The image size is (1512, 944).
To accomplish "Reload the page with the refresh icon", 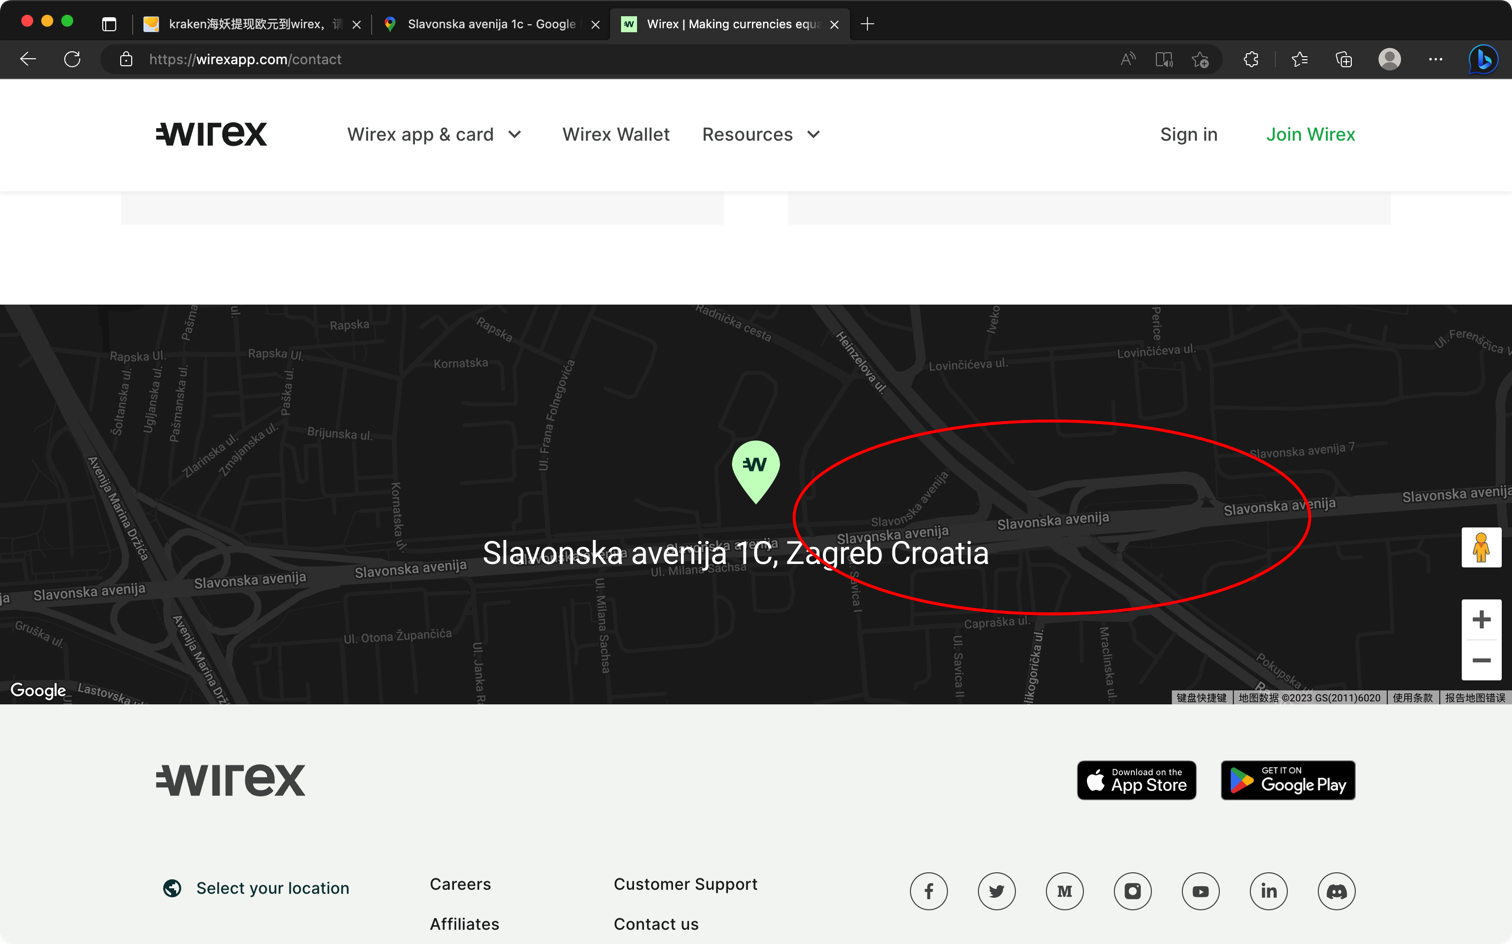I will point(72,59).
